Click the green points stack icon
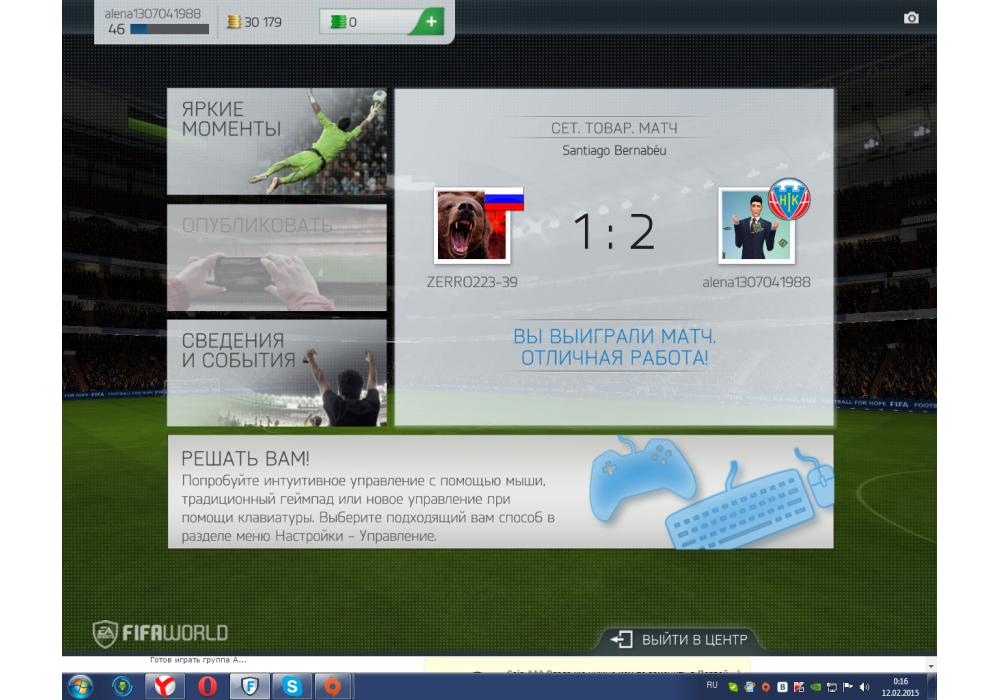Viewport: 1000px width, 700px height. (338, 22)
